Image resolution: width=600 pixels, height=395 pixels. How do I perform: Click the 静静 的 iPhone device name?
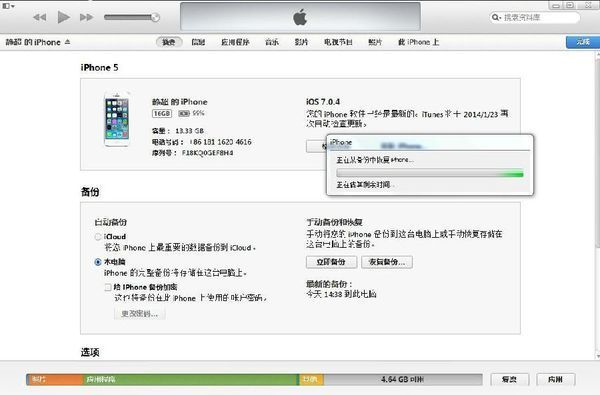click(x=33, y=42)
